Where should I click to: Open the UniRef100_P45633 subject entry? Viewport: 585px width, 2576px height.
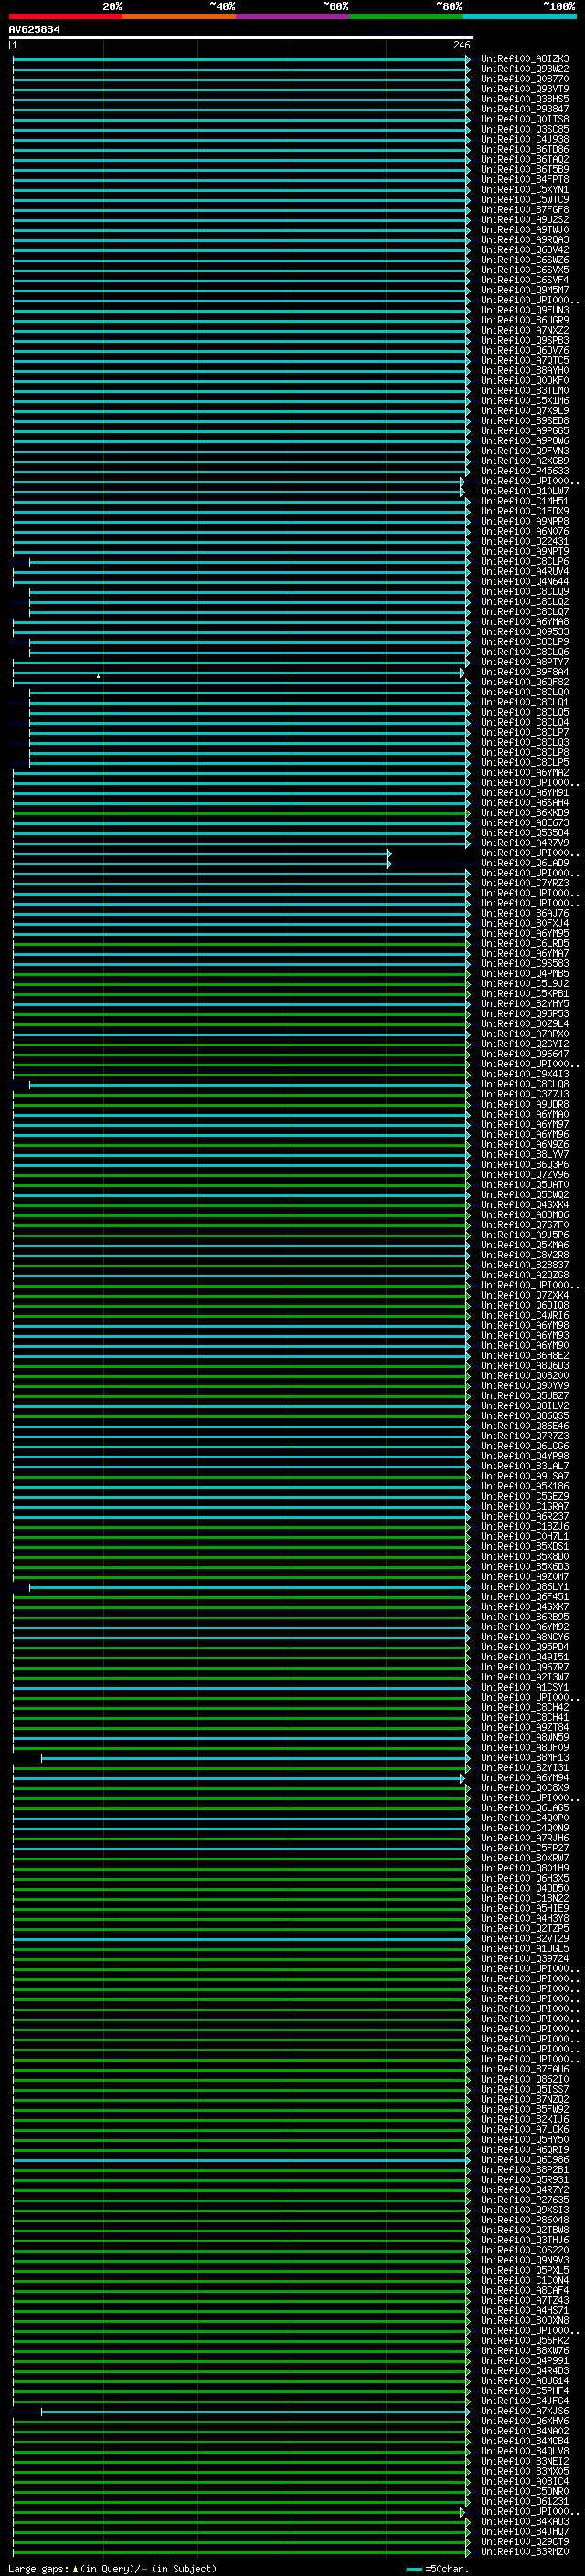(x=524, y=471)
